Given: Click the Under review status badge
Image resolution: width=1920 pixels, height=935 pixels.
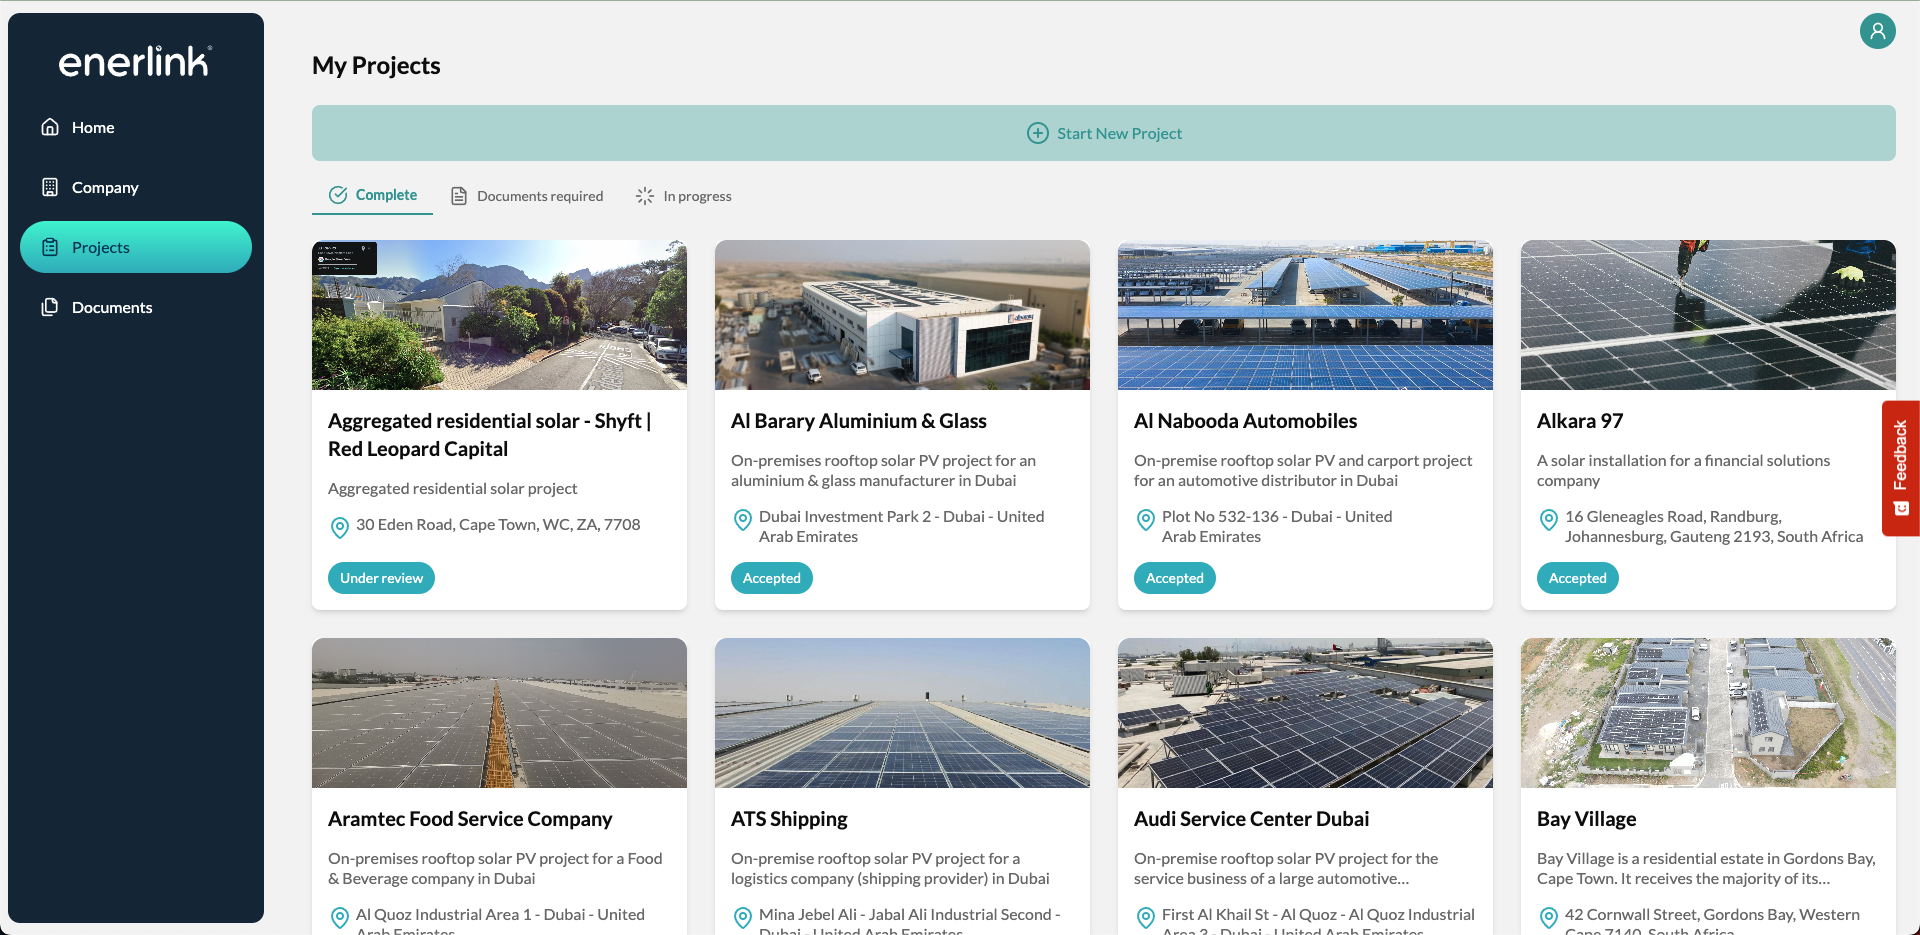Looking at the screenshot, I should 381,578.
